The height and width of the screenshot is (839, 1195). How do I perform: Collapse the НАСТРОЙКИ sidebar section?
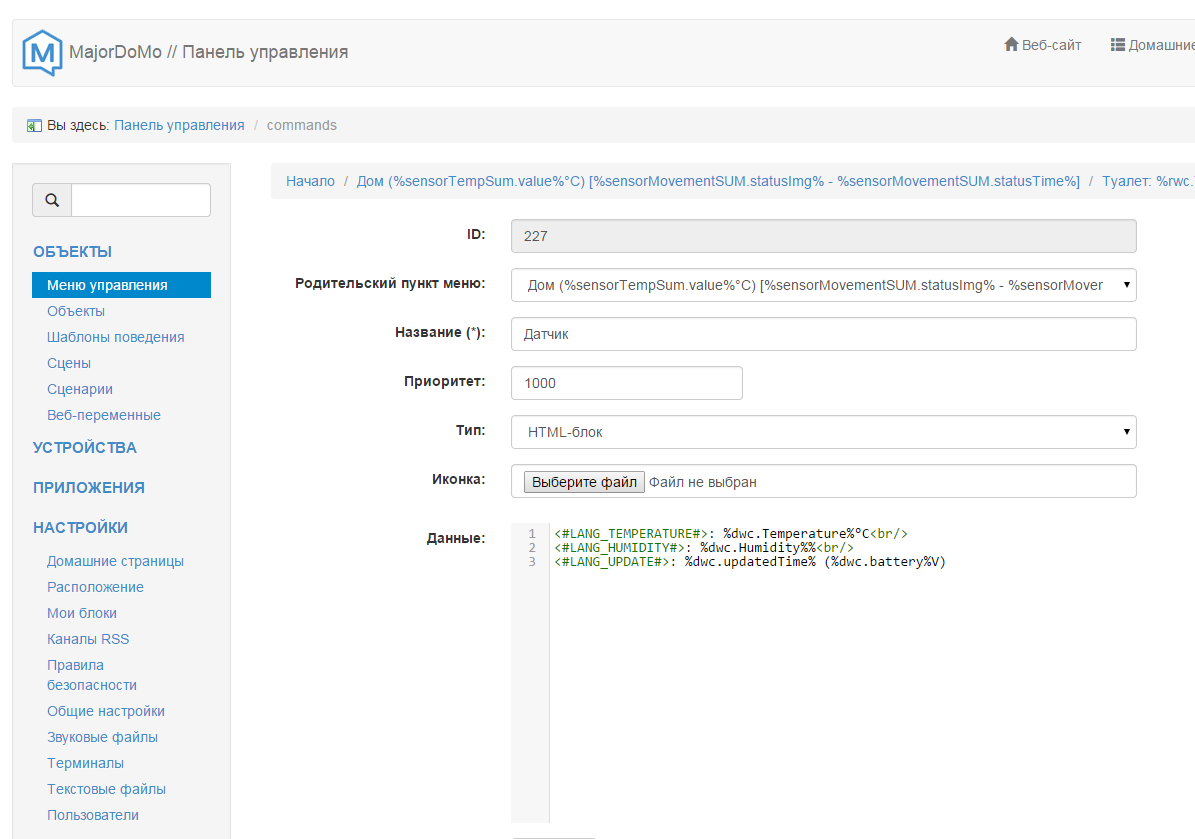(80, 527)
